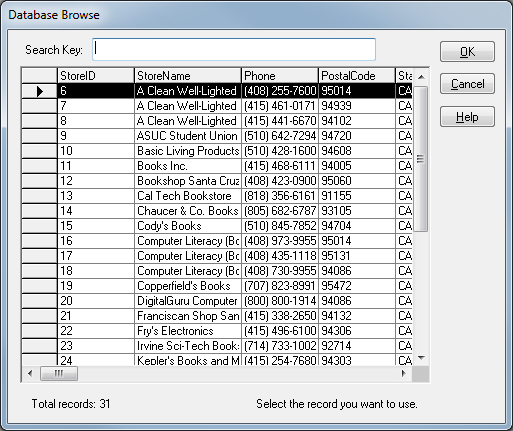
Task: Click the horizontal scroll left arrow
Action: [x=30, y=373]
